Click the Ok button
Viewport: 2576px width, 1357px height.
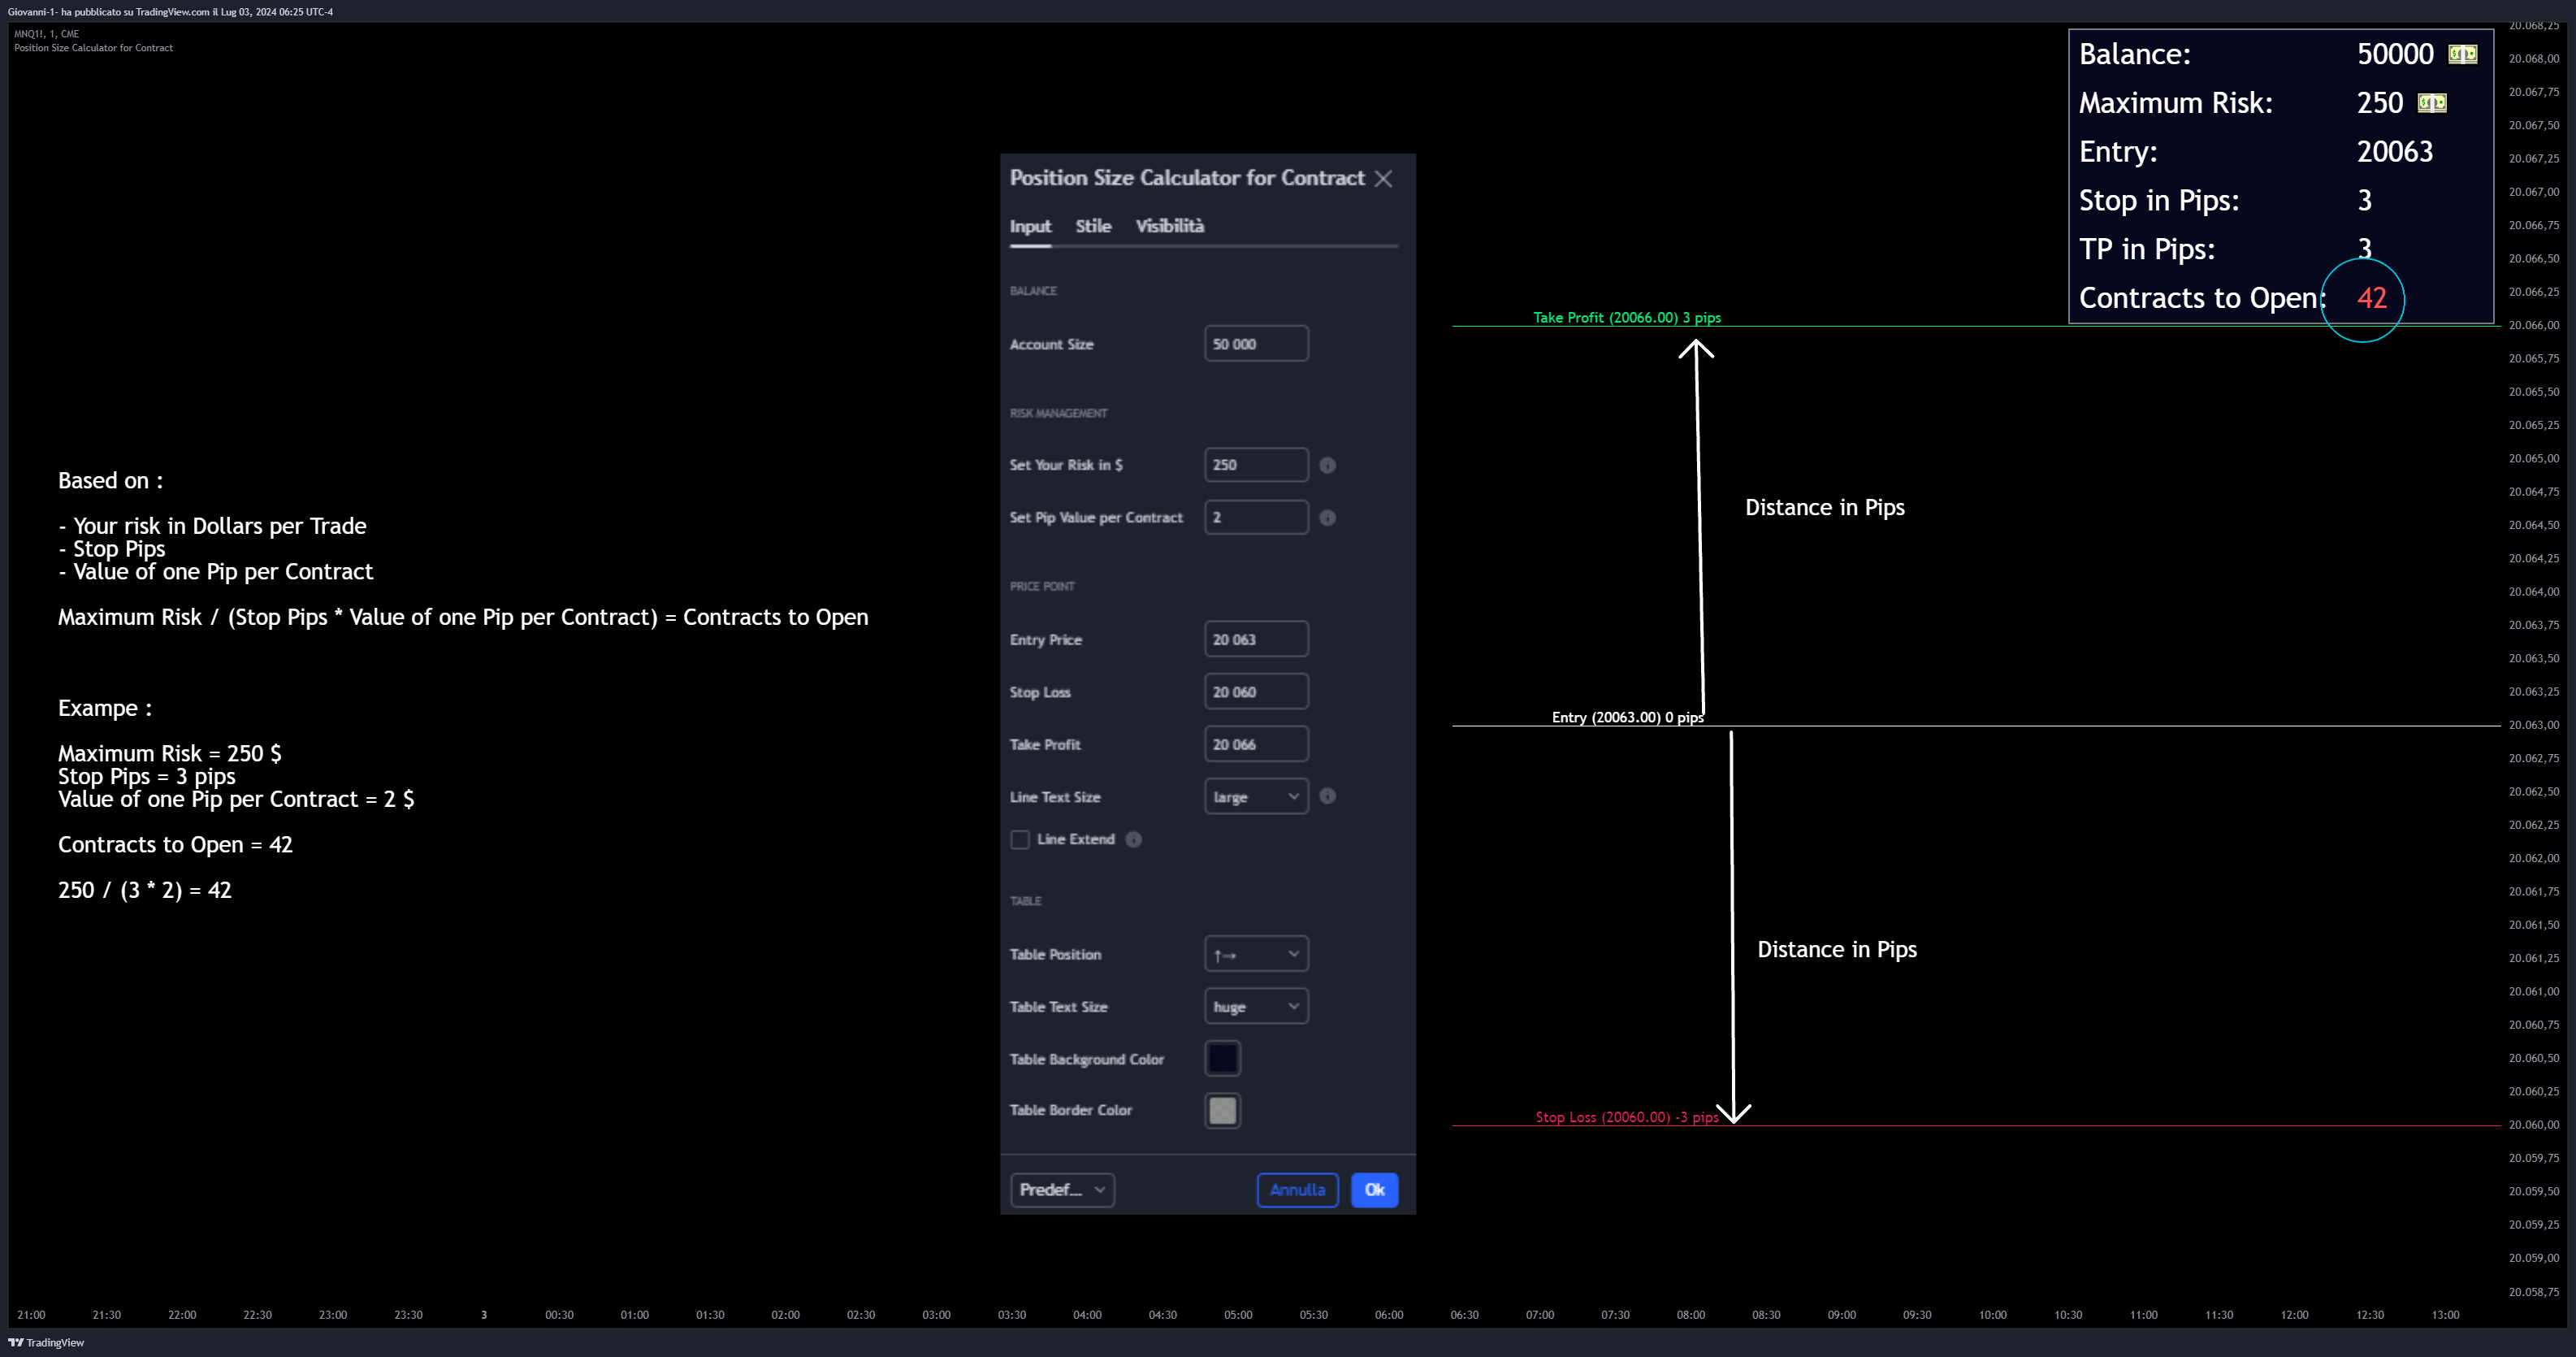(1374, 1189)
